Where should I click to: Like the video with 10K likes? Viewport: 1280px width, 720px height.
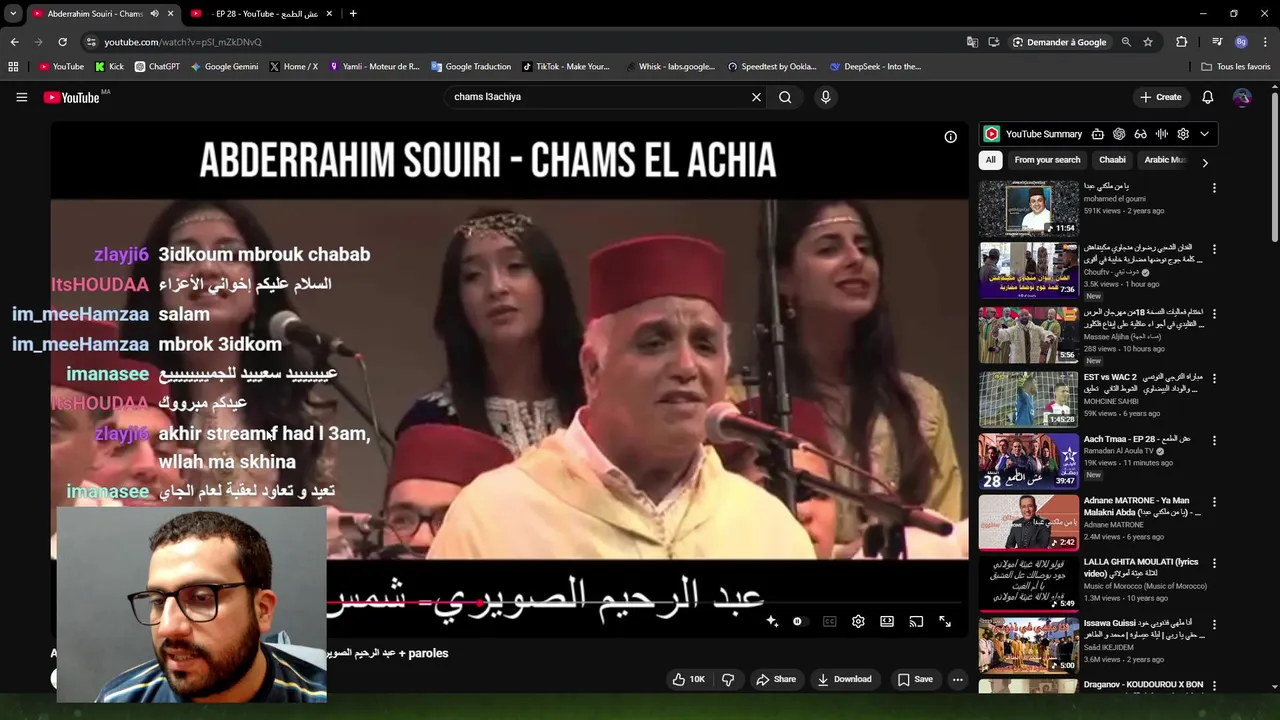coord(689,679)
